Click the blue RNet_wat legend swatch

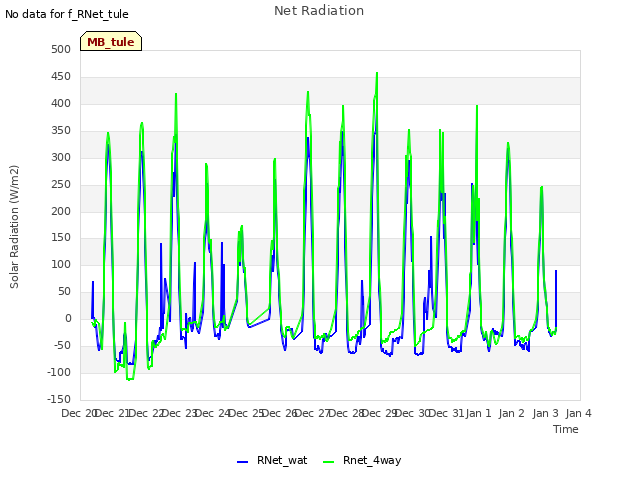[242, 462]
